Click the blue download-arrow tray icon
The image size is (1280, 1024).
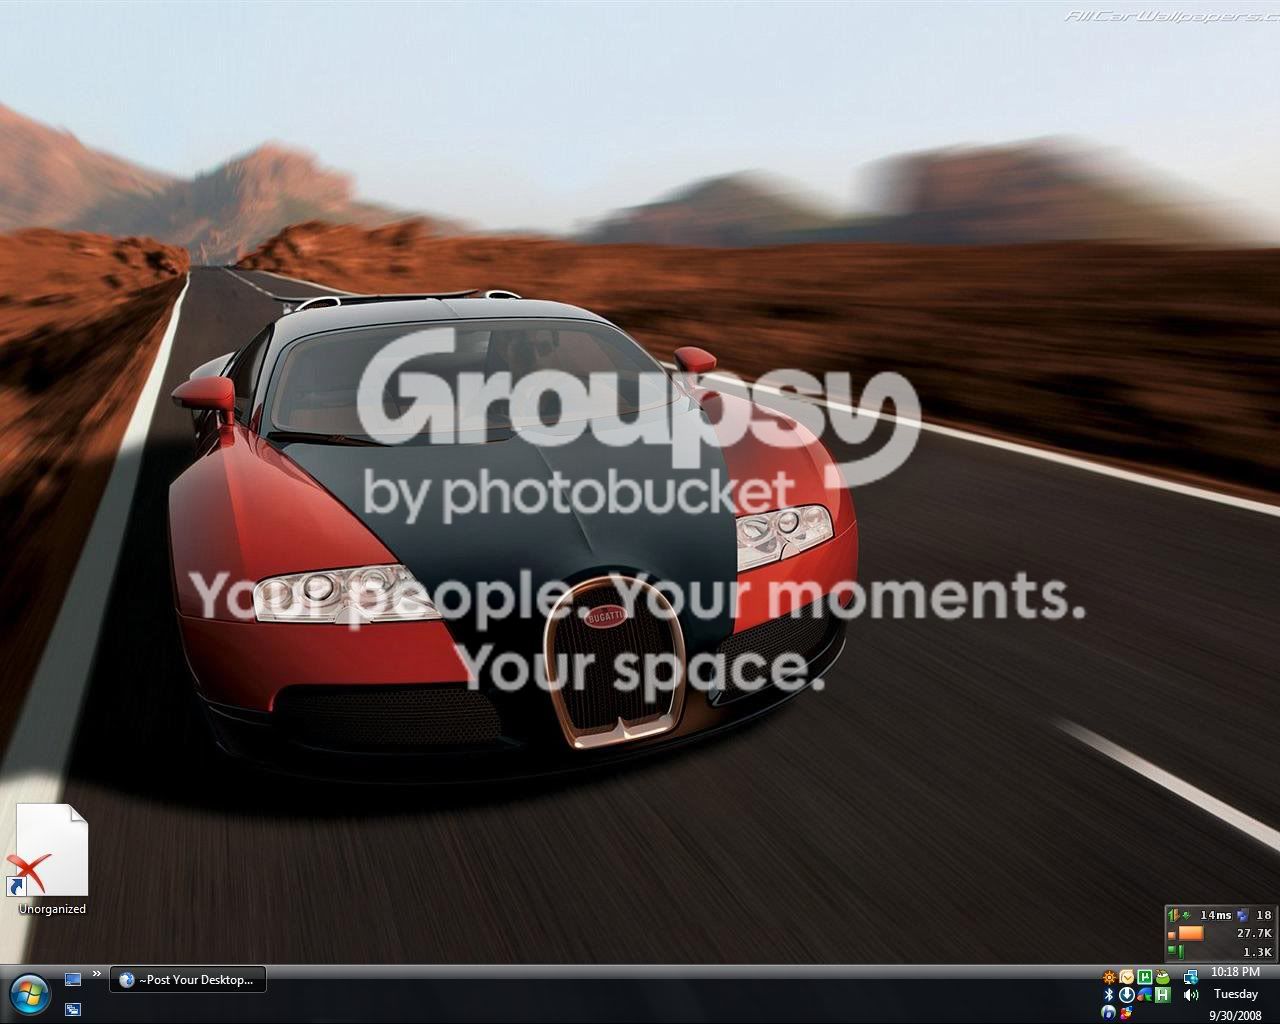pos(1127,995)
